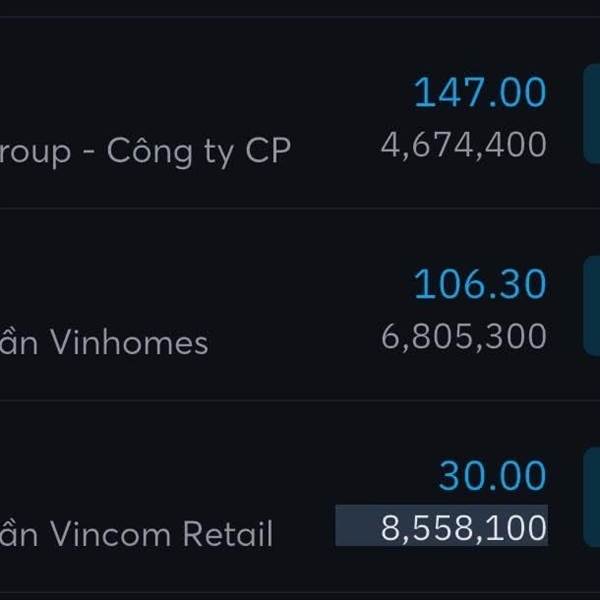Select the 106.30 stock price
Screen dimensions: 600x600
tap(480, 285)
